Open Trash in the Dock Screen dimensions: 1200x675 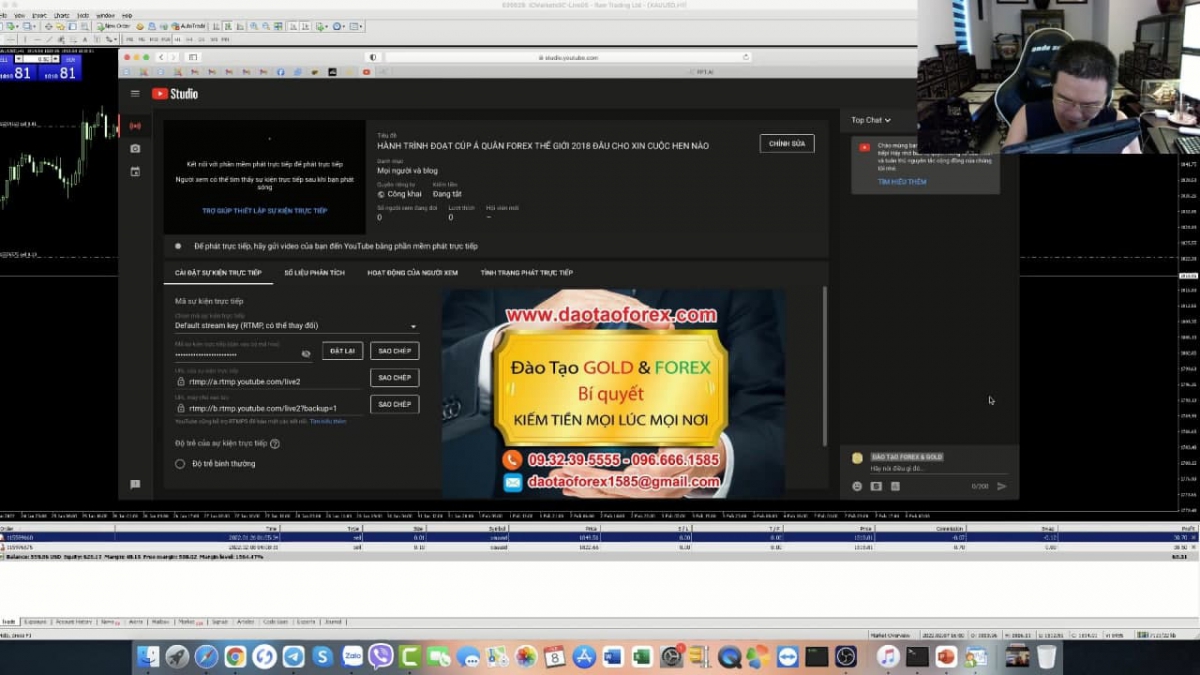click(x=1046, y=656)
